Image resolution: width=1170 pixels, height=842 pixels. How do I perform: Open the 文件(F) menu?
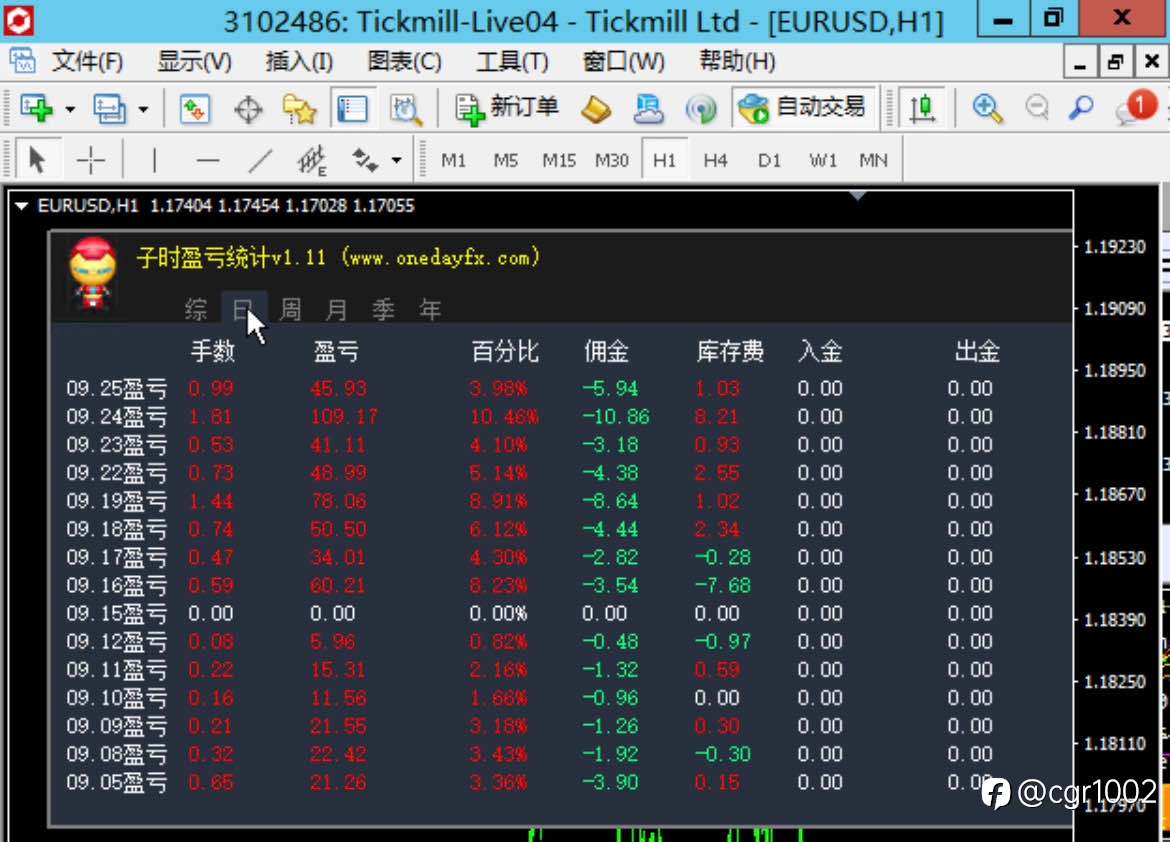[x=87, y=61]
